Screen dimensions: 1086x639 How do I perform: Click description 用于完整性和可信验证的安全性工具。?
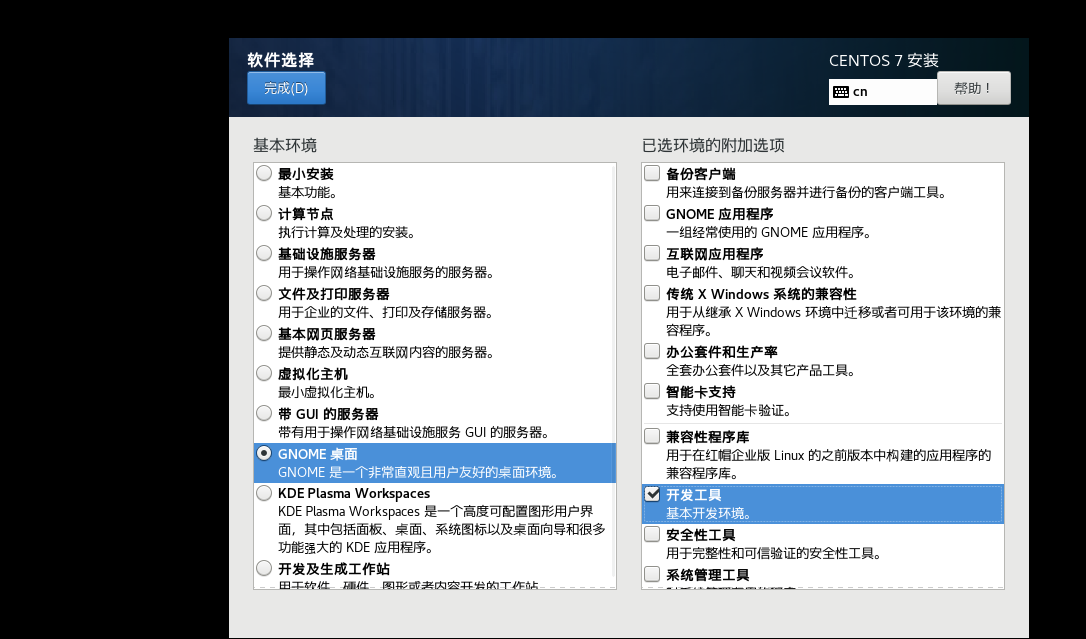click(774, 554)
